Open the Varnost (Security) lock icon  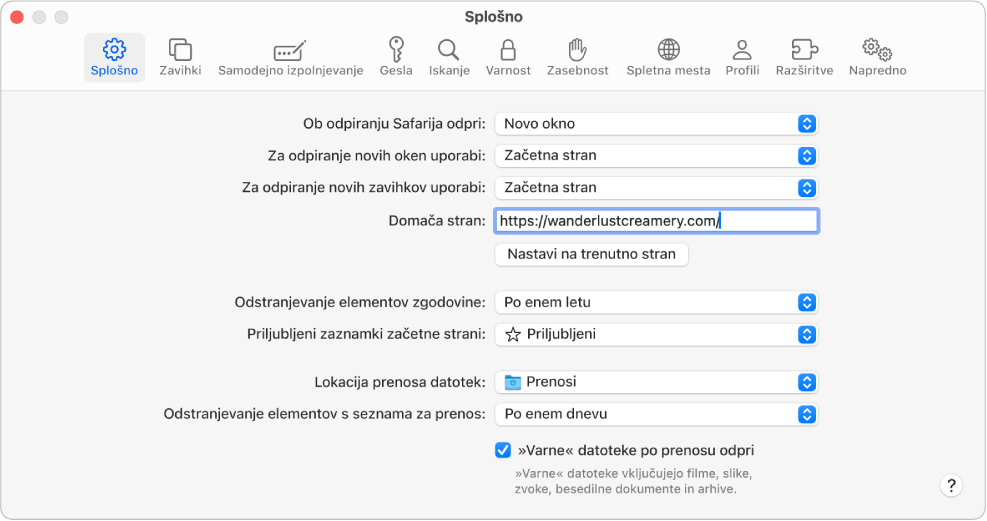[508, 57]
